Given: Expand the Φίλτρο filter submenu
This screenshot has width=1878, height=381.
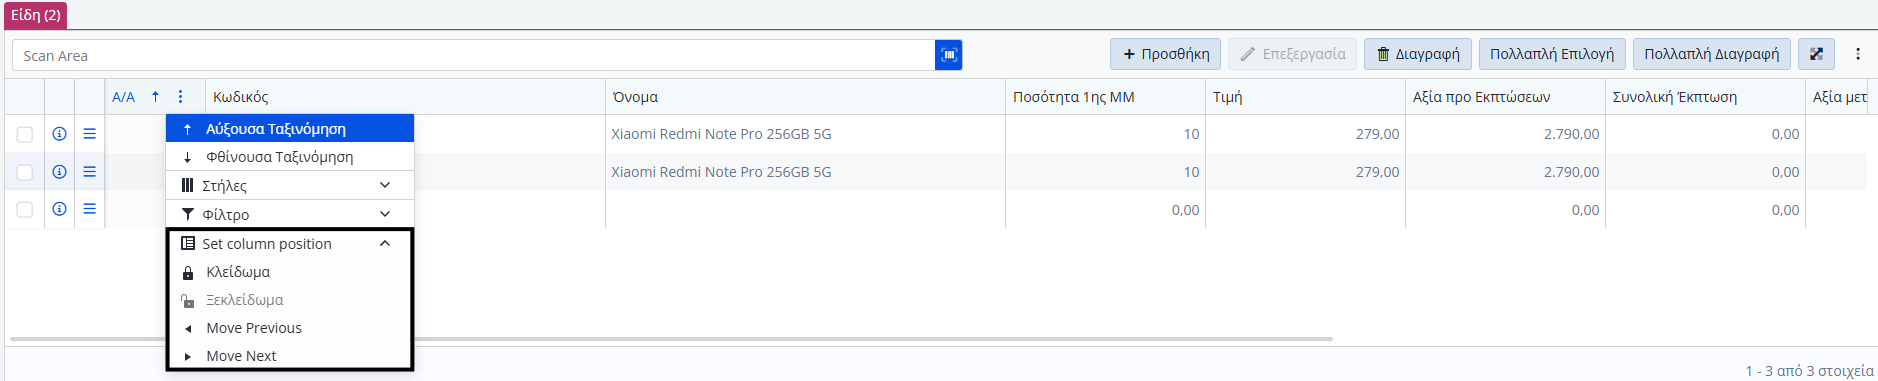Looking at the screenshot, I should click(290, 214).
